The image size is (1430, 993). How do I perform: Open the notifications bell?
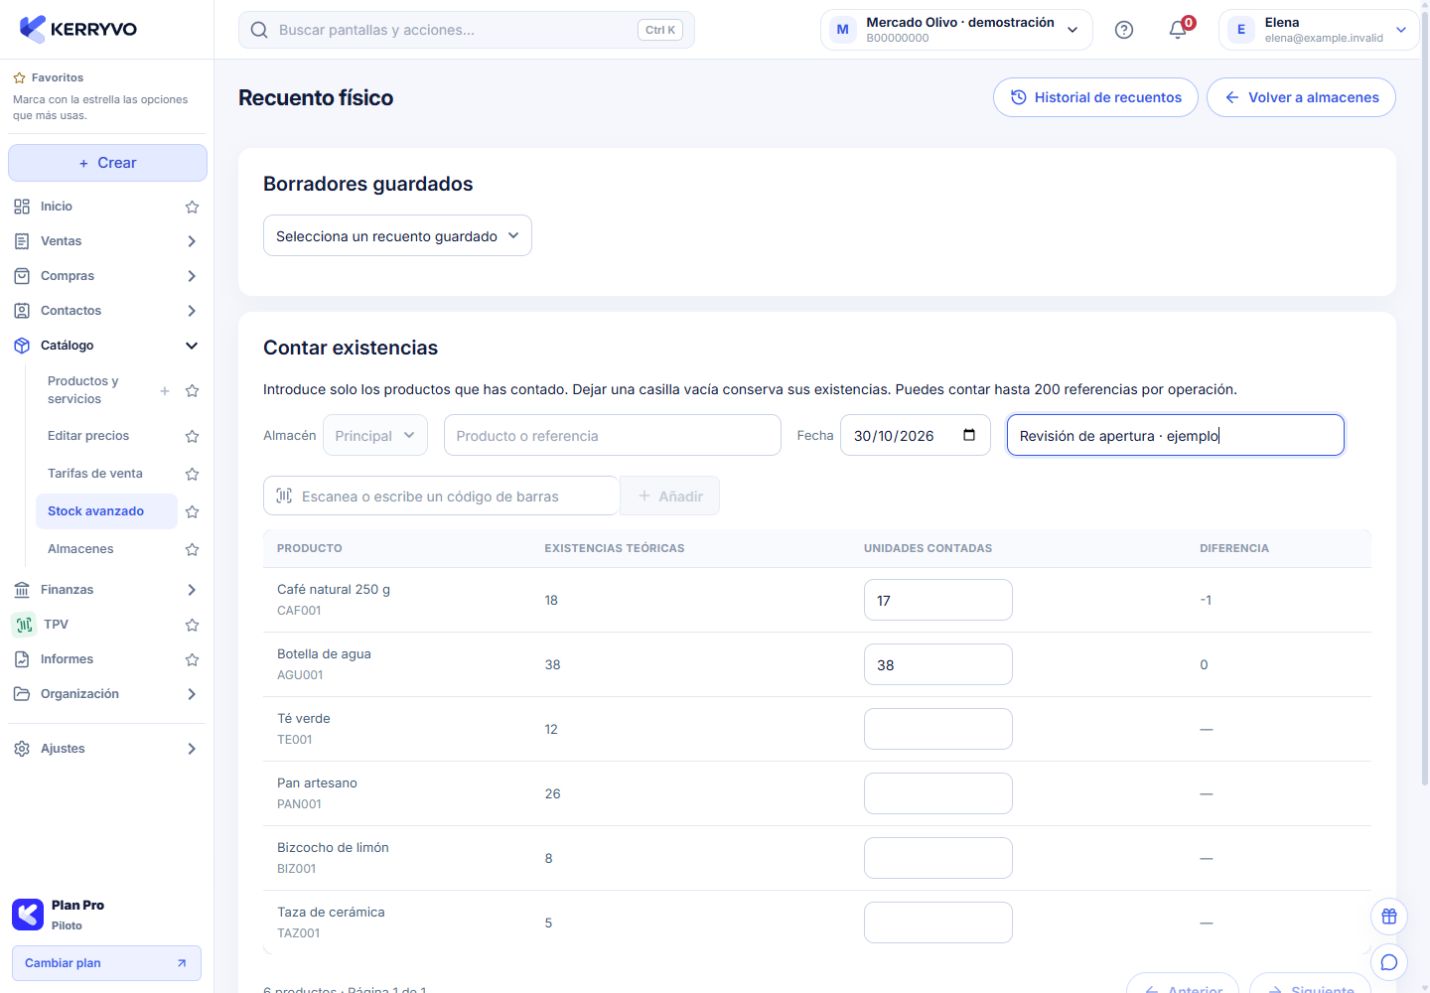click(x=1178, y=30)
